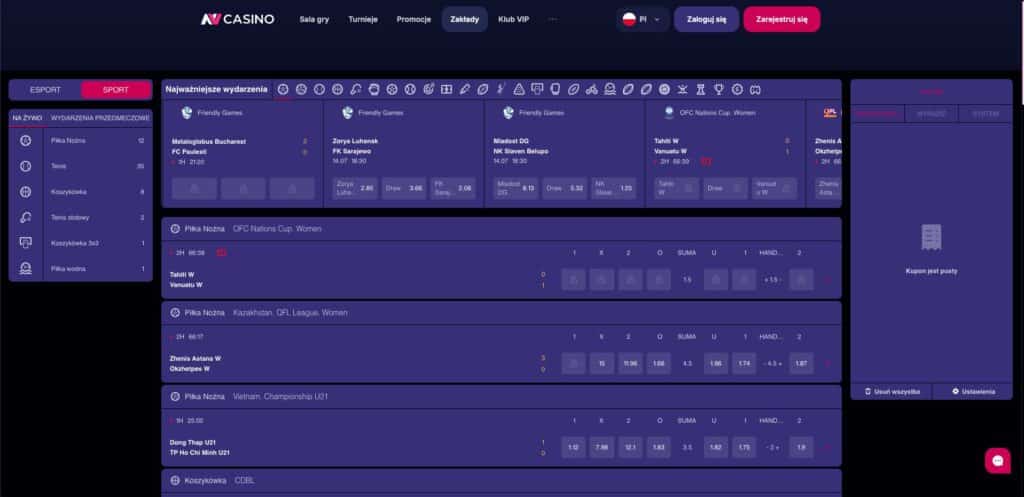The height and width of the screenshot is (497, 1024).
Task: Click the basketball icon in the Koszykówka CDBL header
Action: tap(175, 481)
